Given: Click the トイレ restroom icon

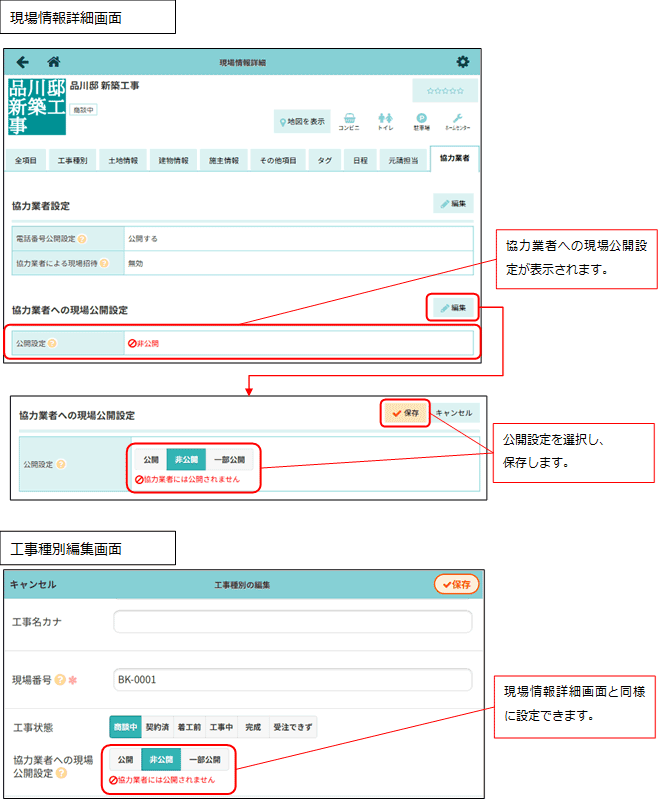Looking at the screenshot, I should point(385,121).
